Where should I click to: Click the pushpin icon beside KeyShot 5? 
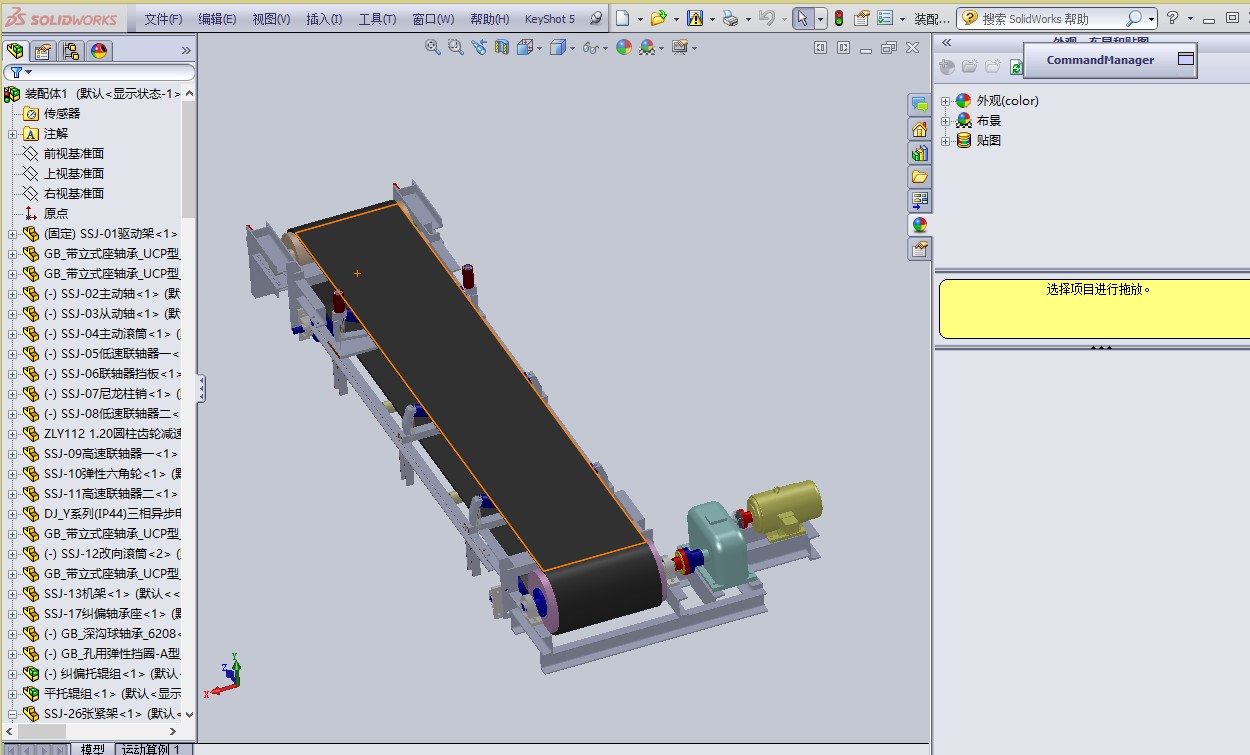596,18
